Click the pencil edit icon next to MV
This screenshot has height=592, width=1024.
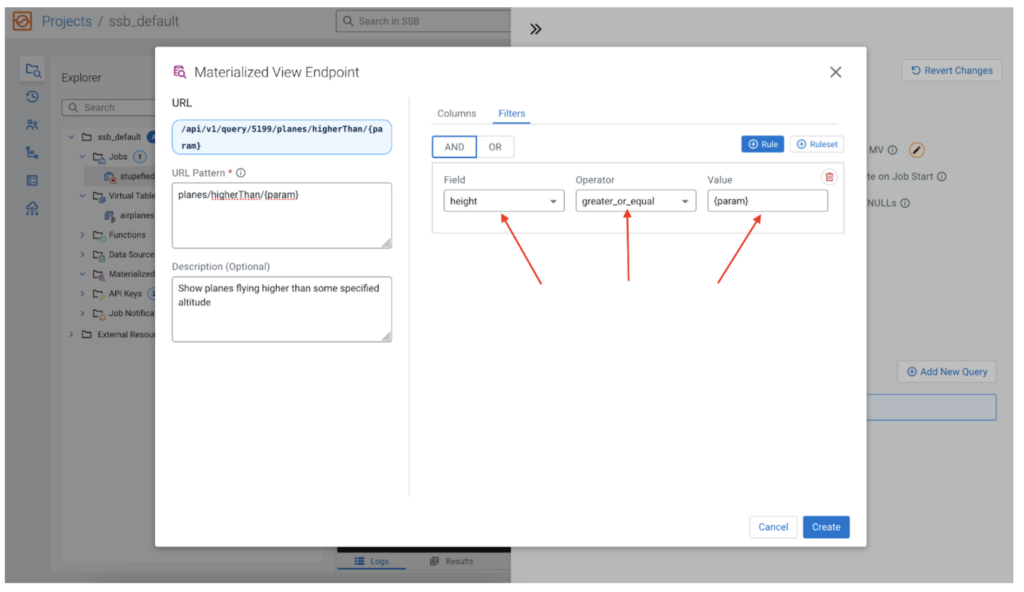coord(917,148)
